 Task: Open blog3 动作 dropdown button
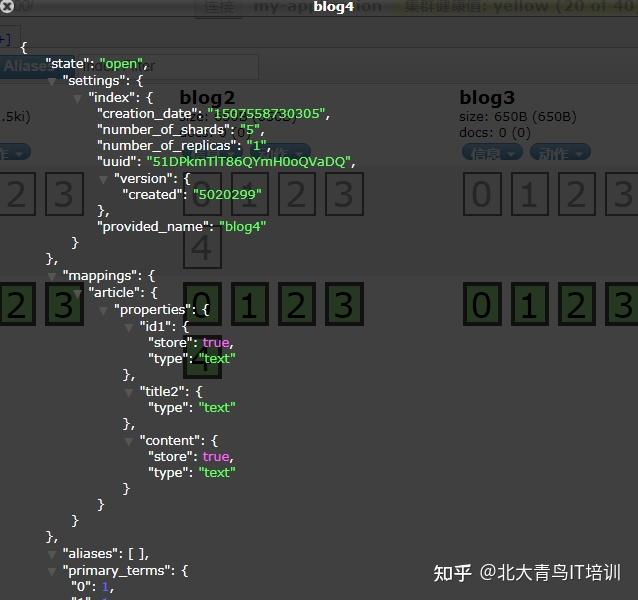(x=560, y=152)
